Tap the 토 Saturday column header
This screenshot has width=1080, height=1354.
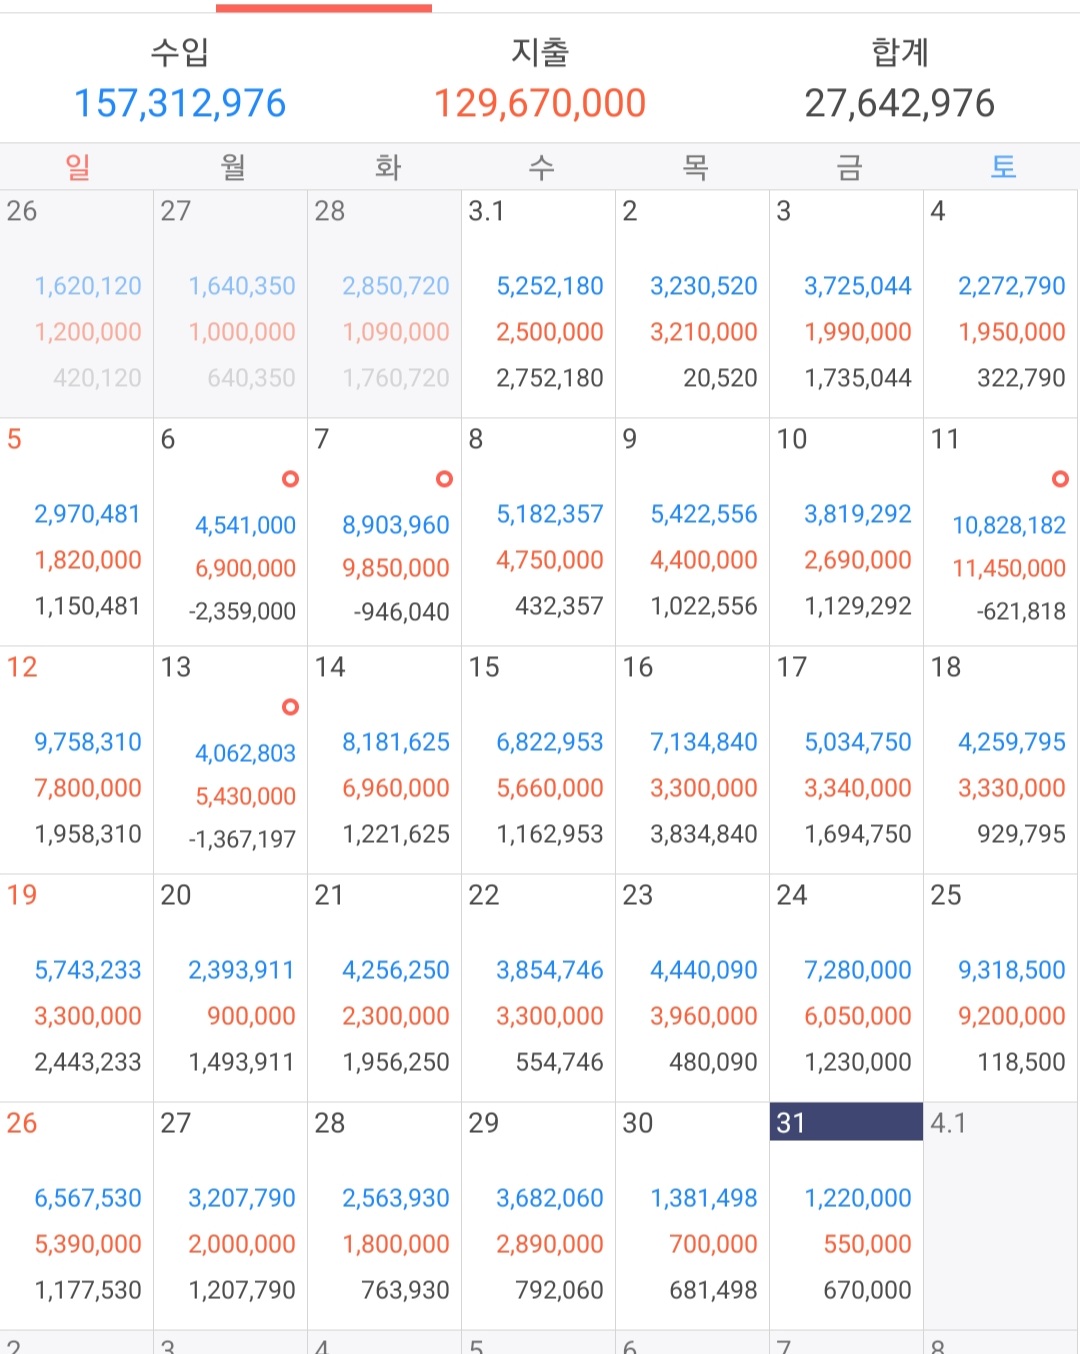coord(1002,167)
